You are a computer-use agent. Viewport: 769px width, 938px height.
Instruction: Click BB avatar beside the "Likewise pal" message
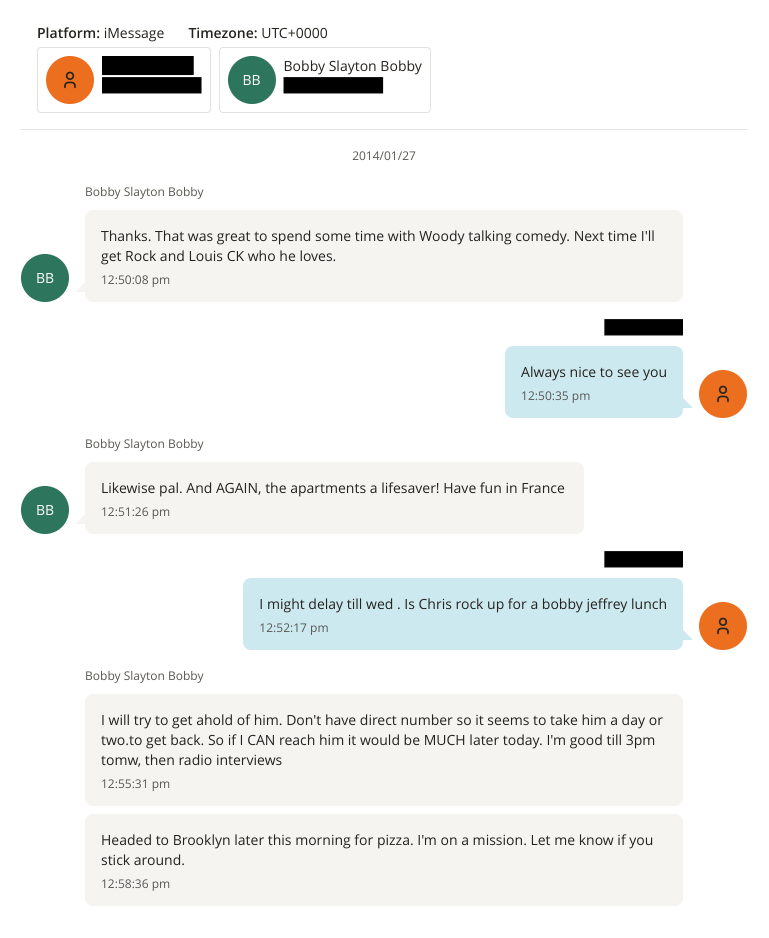coord(45,510)
